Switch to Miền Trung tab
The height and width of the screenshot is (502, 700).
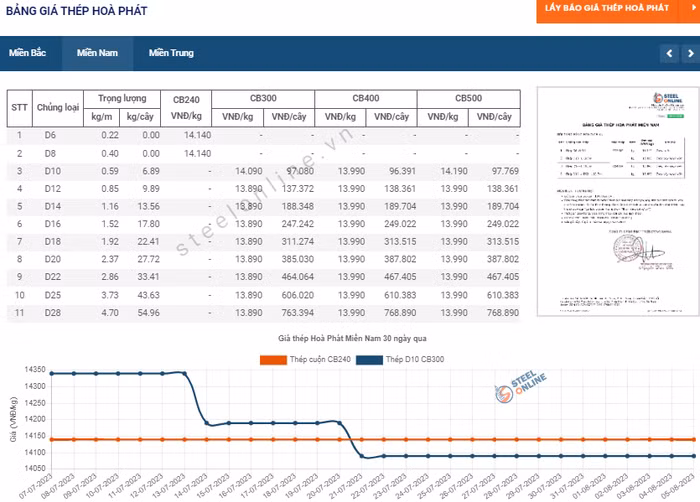point(171,53)
